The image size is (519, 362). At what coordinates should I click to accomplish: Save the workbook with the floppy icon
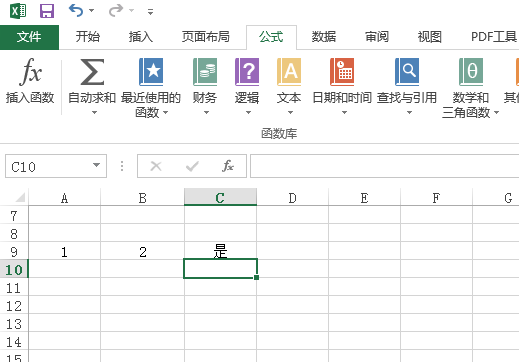pos(47,11)
